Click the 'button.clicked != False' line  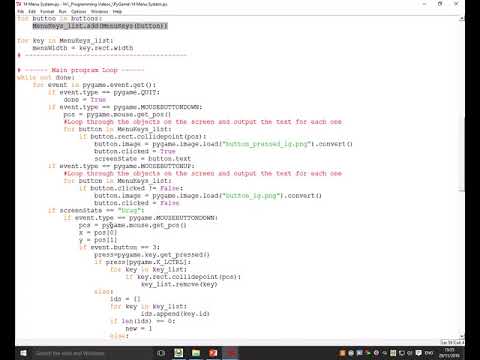coord(131,188)
